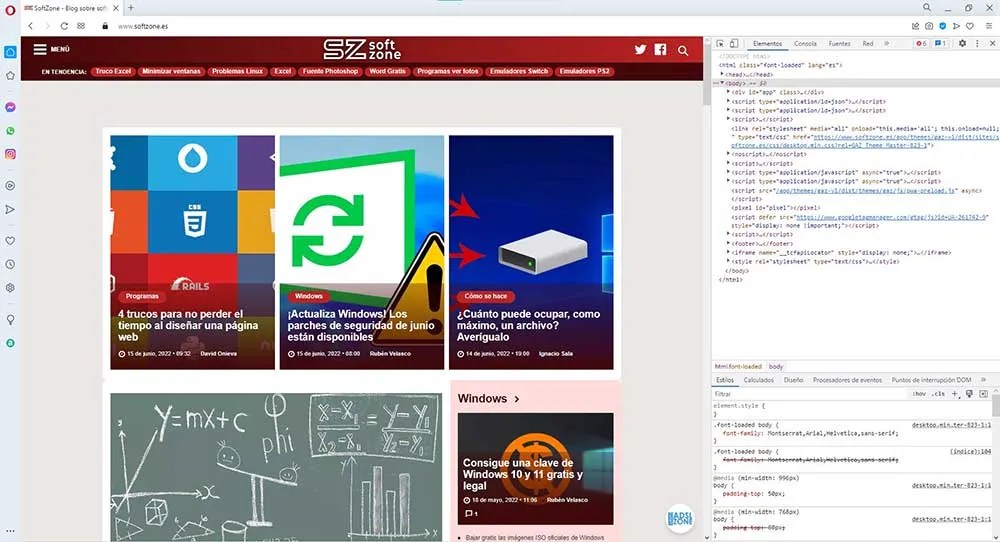The width and height of the screenshot is (1000, 542).
Task: Click the body breadcrumb in DevTools
Action: [x=776, y=367]
